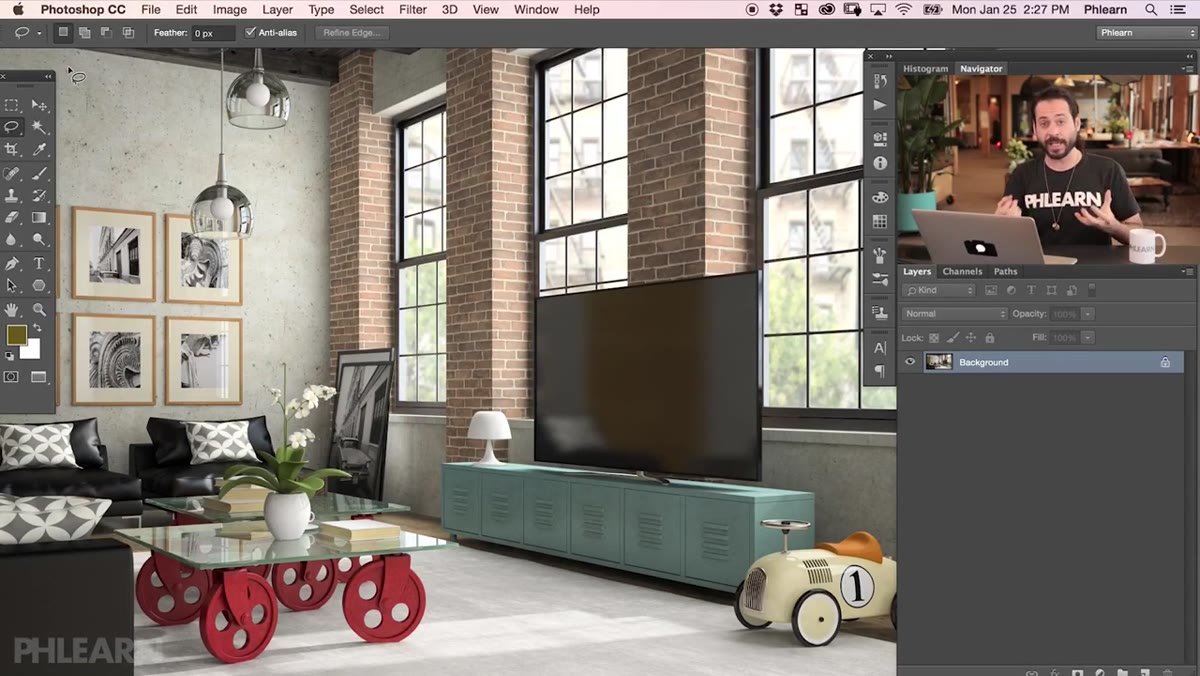The image size is (1200, 676).
Task: Open the Info panel icon
Action: 880,163
